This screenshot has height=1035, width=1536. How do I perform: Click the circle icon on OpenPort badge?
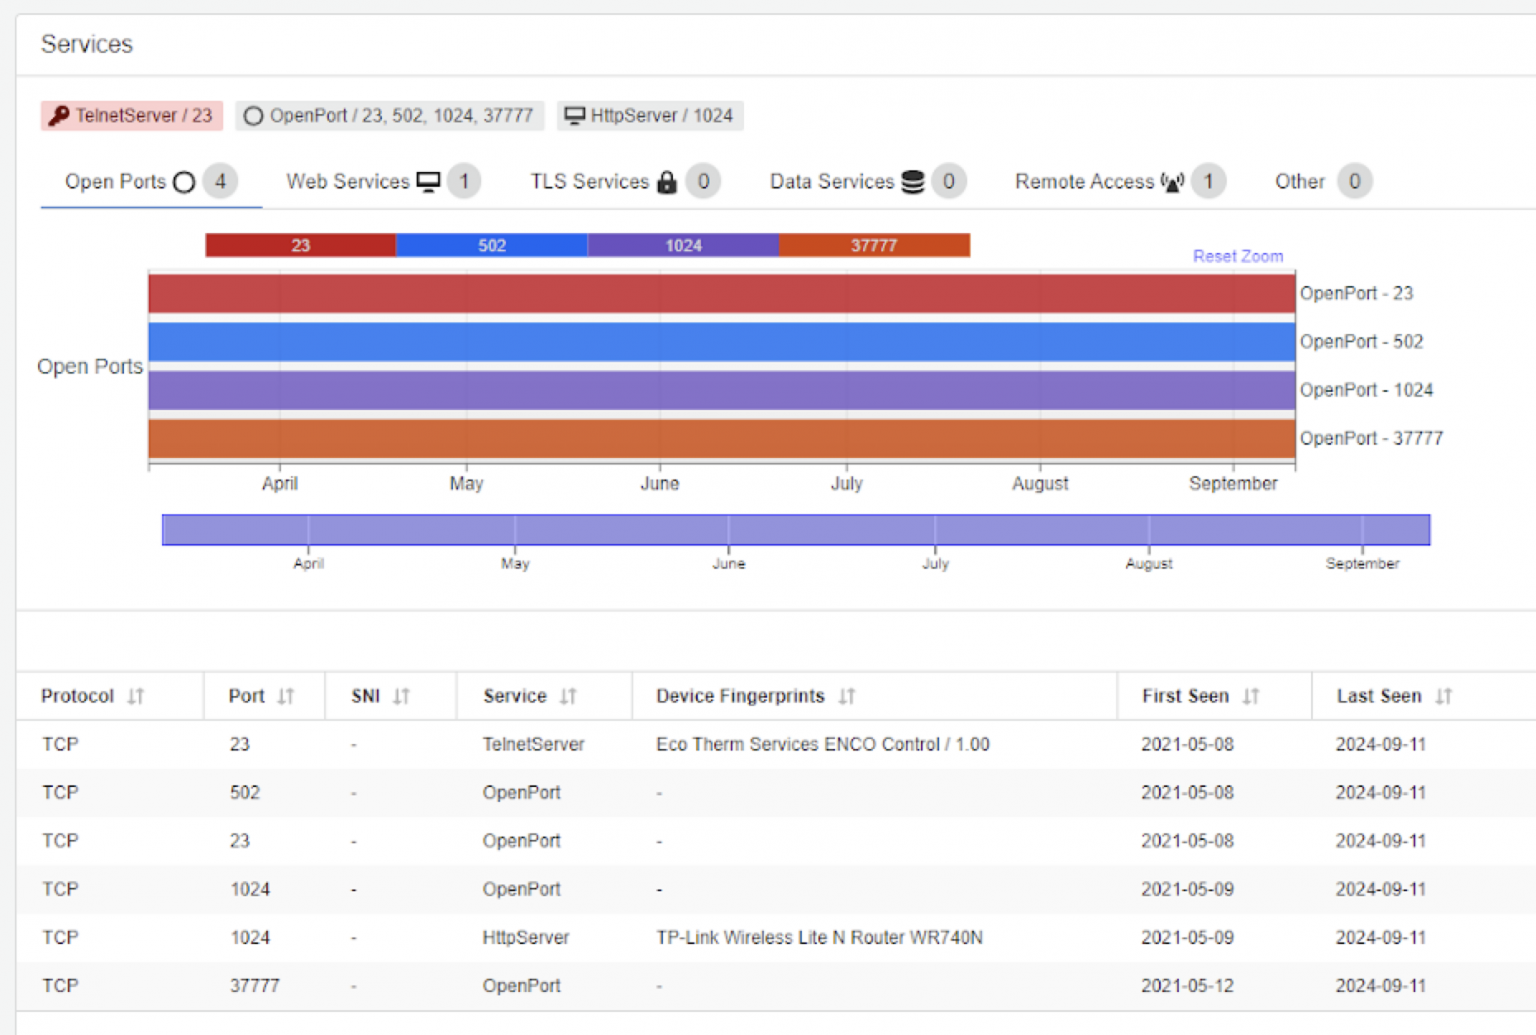click(x=253, y=115)
